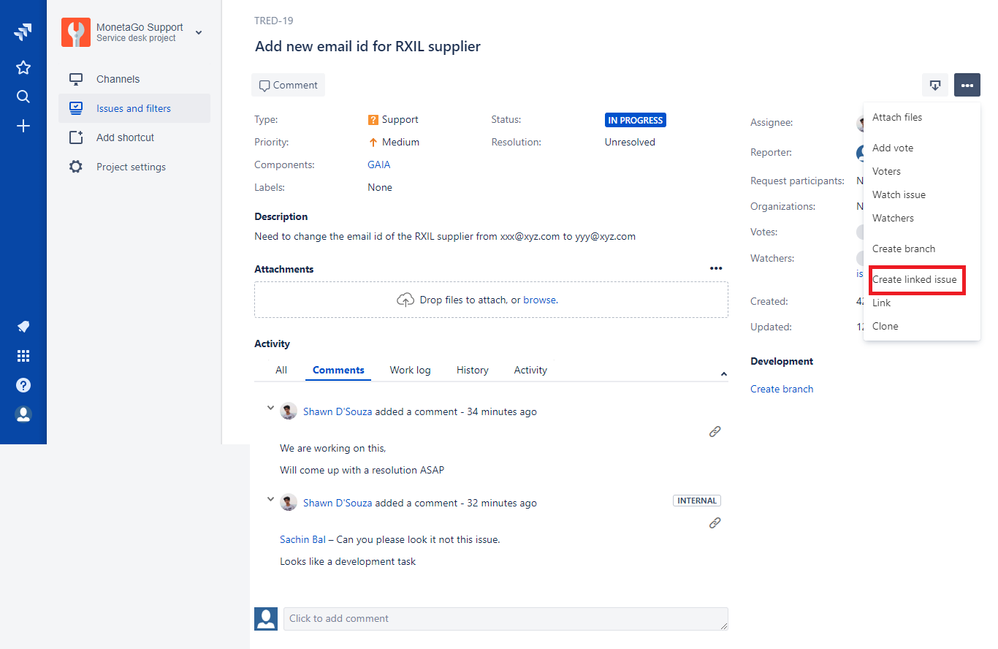Click the MonetaGo Support project avatar

point(76,32)
